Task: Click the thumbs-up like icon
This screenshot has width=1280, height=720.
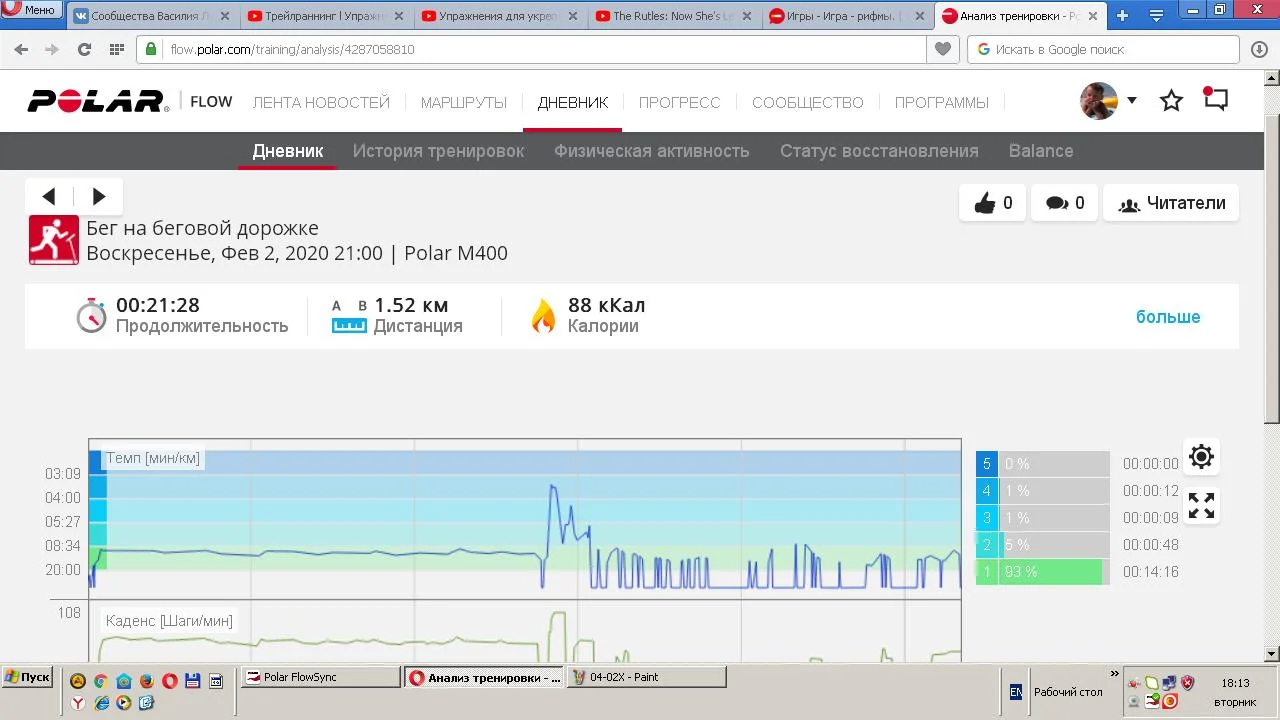Action: [985, 203]
